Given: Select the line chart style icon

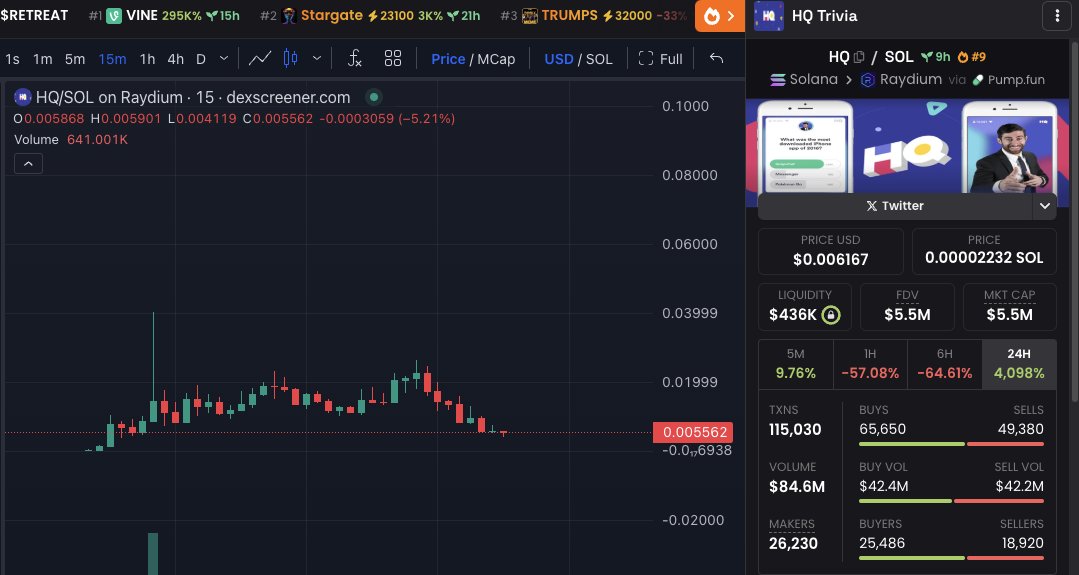Looking at the screenshot, I should [x=259, y=59].
